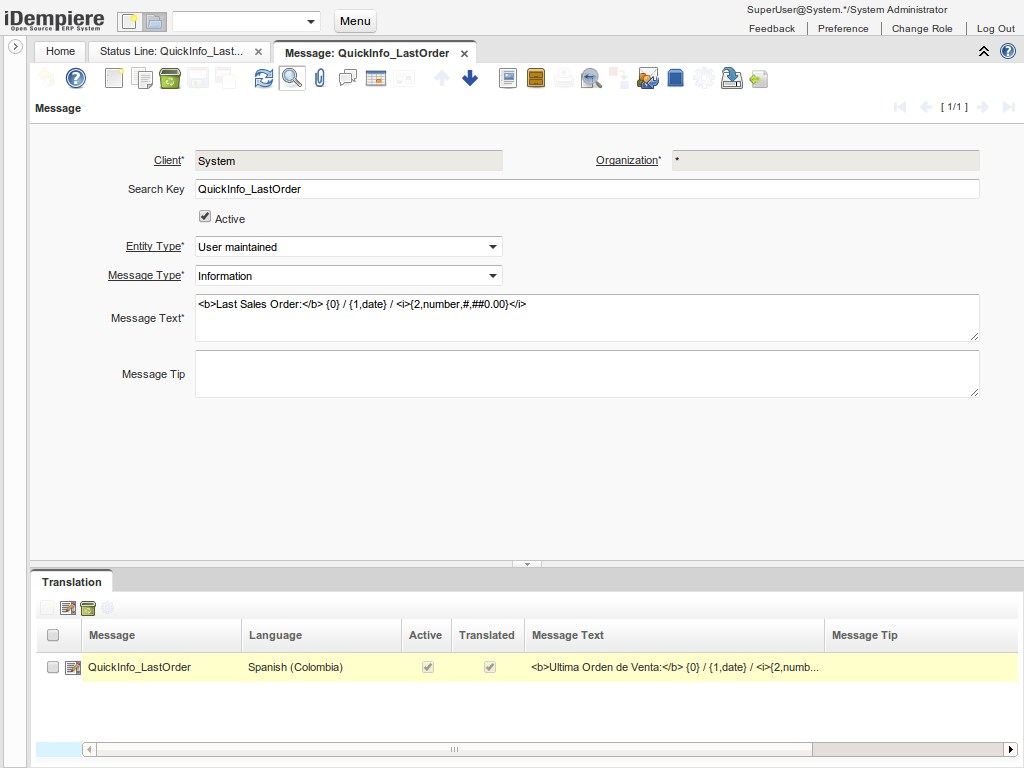Open the Menu button
Viewport: 1024px width, 768px height.
355,21
